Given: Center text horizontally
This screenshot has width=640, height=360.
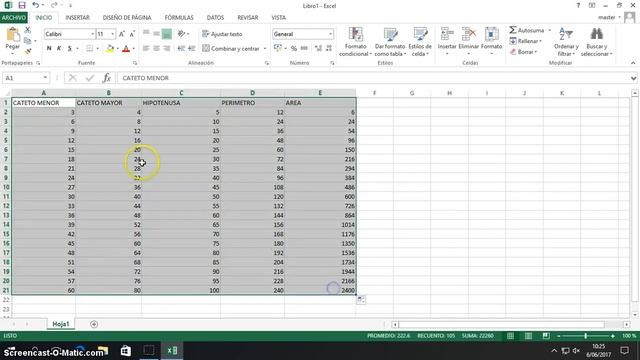Looking at the screenshot, I should 156,48.
